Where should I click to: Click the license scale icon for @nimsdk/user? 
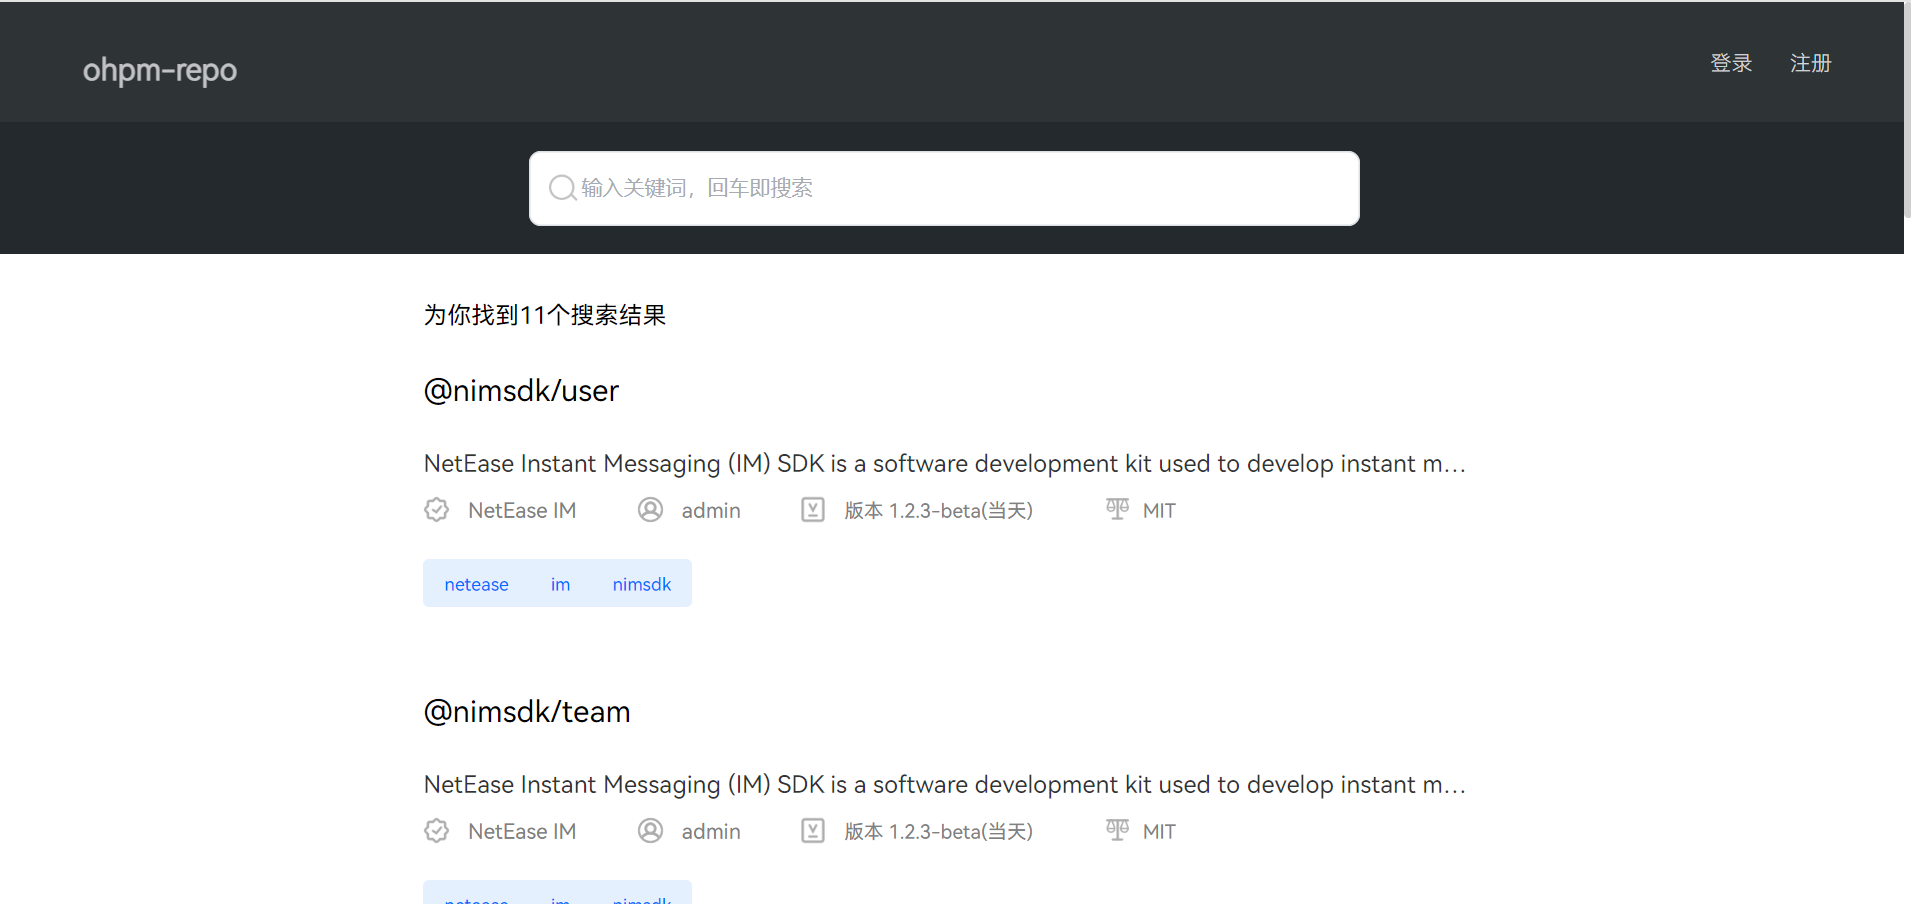[x=1117, y=509]
